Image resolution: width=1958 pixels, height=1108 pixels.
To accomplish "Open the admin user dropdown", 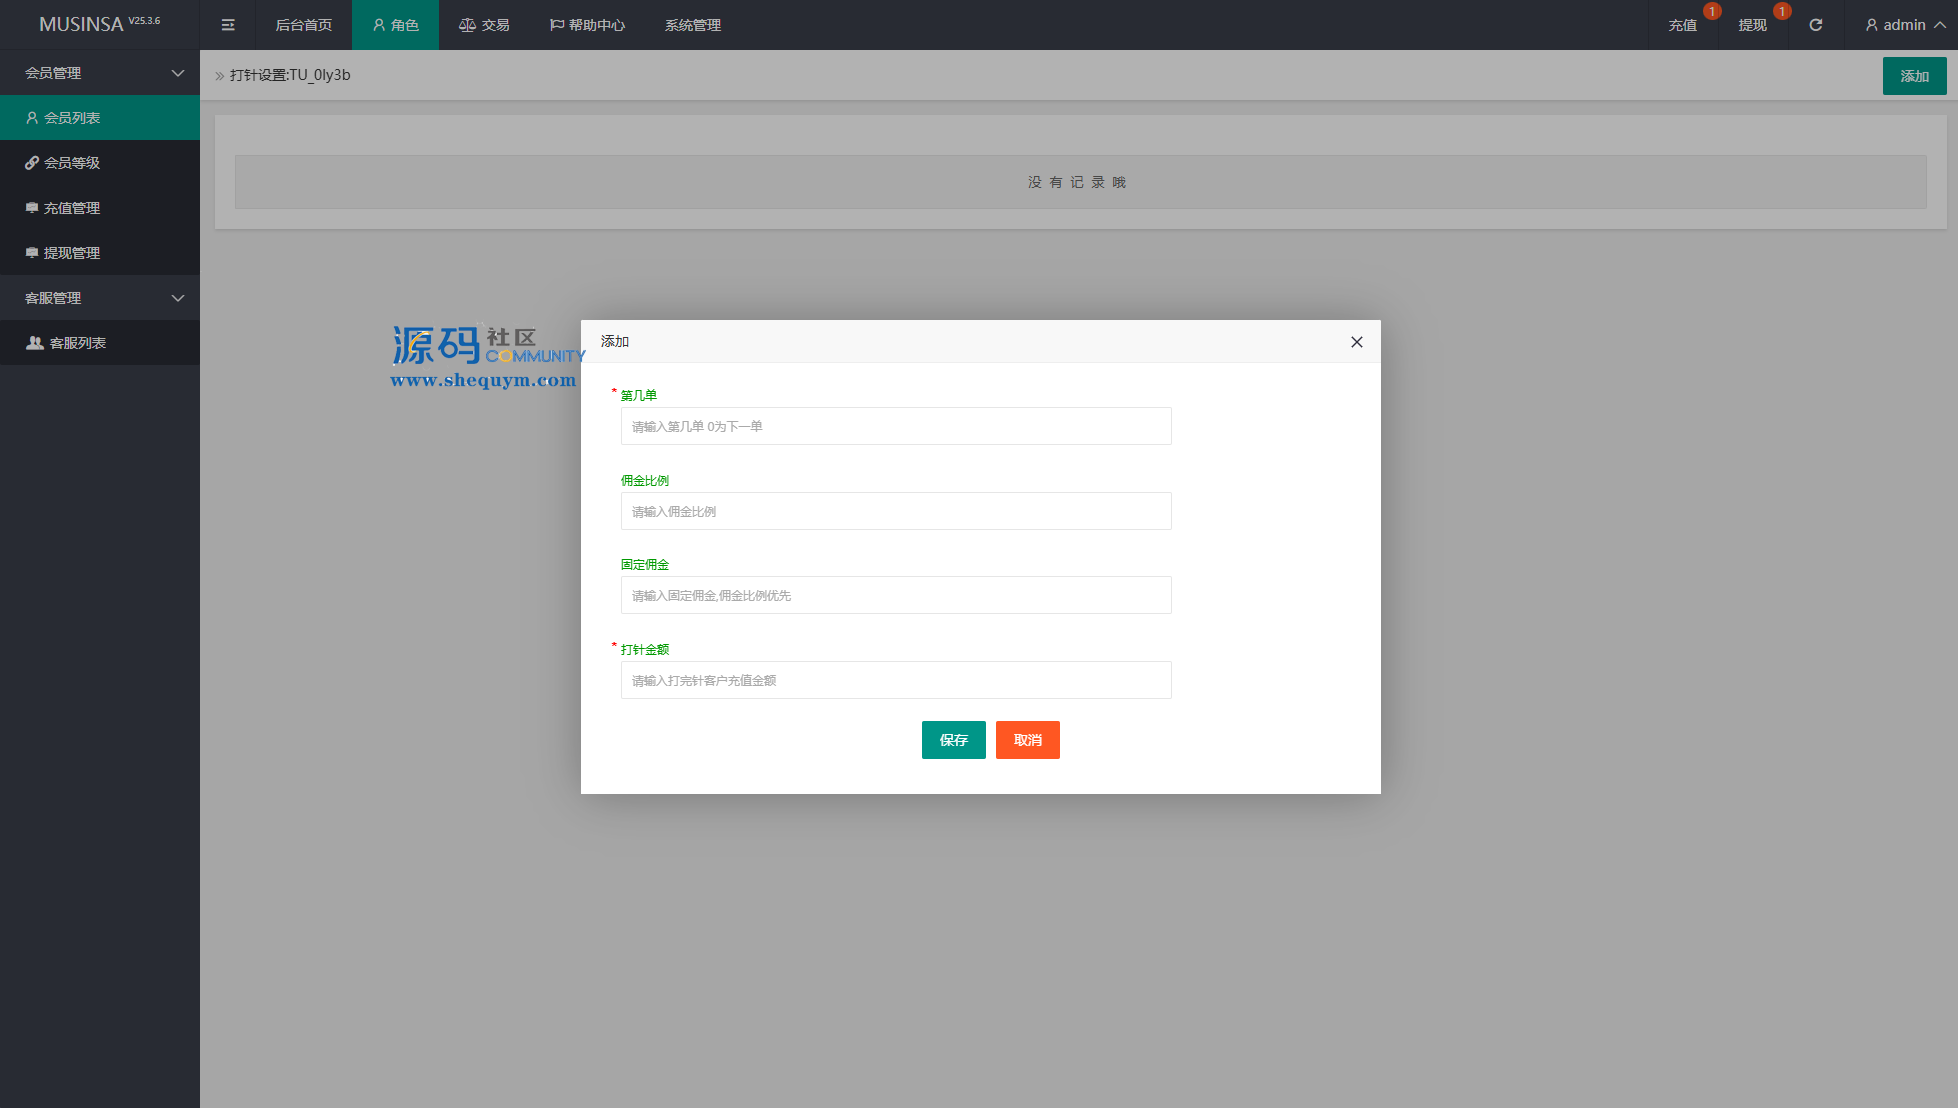I will pyautogui.click(x=1904, y=25).
